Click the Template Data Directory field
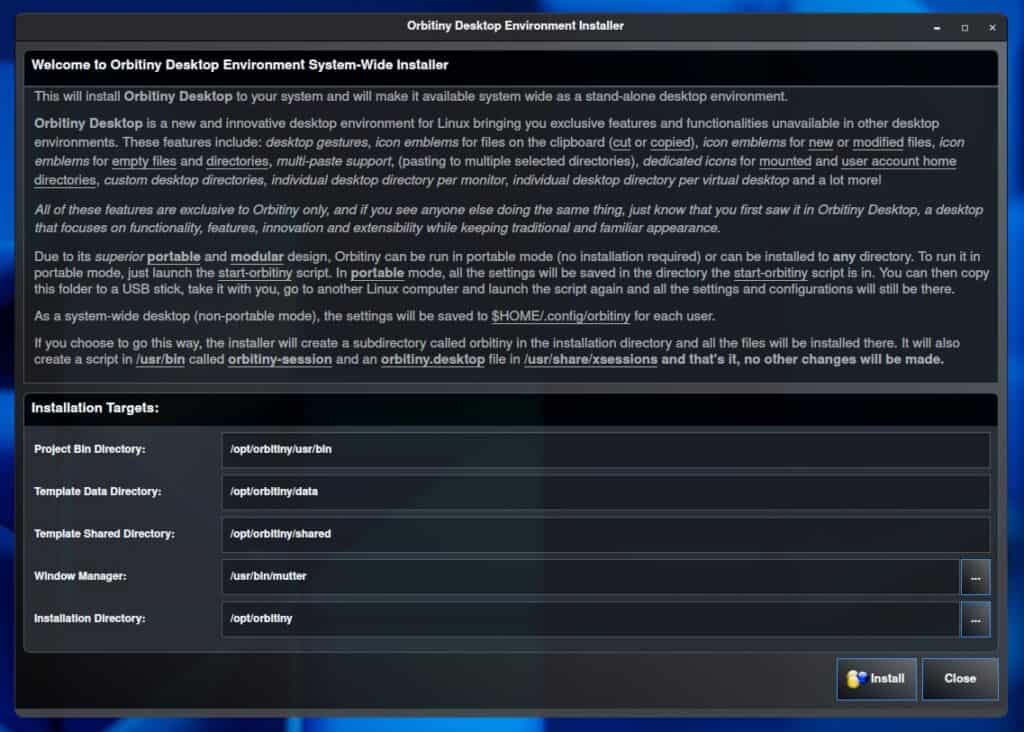 click(605, 492)
